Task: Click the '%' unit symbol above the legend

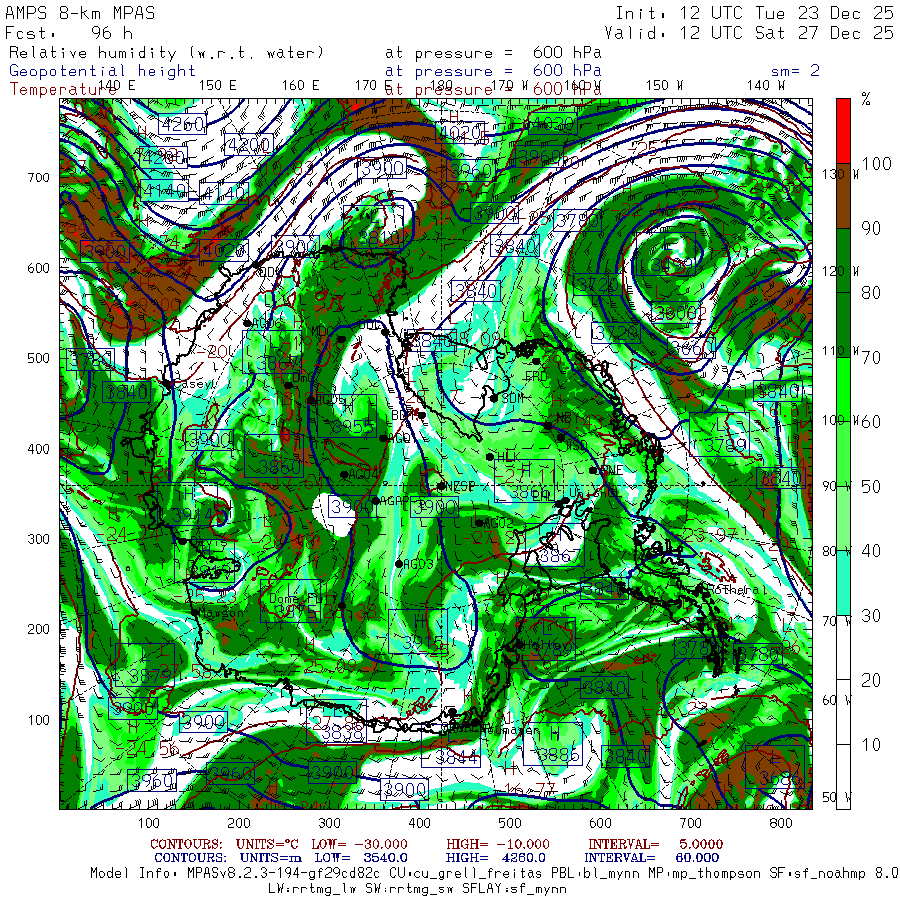Action: click(x=866, y=99)
